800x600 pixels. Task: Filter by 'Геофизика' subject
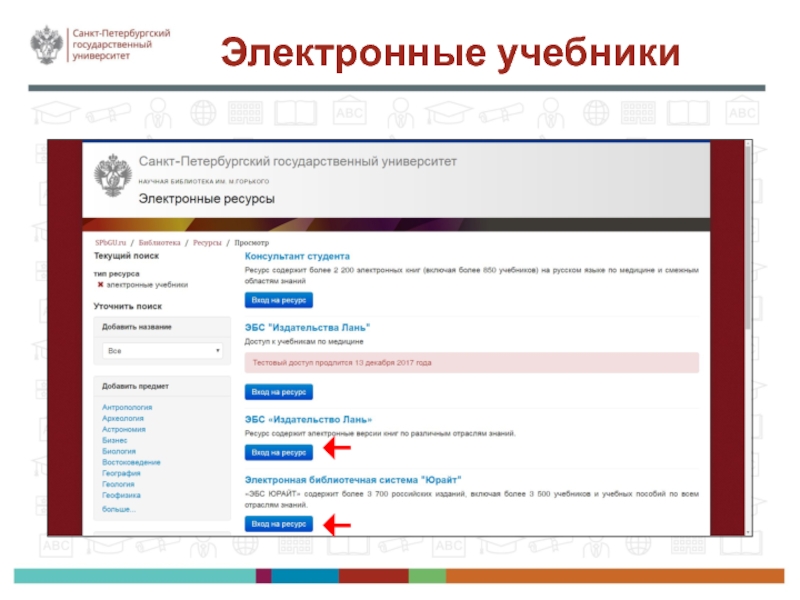(121, 495)
